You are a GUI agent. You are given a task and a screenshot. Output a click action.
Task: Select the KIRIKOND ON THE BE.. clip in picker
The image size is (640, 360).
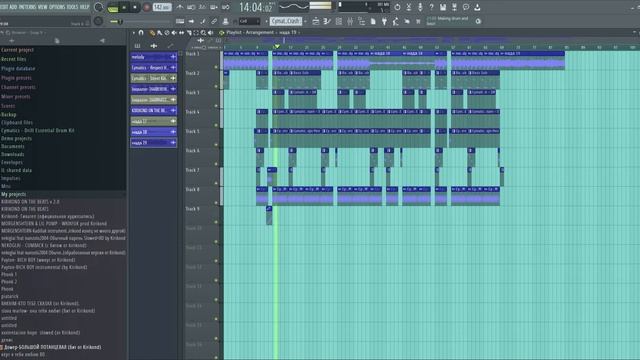click(x=153, y=111)
